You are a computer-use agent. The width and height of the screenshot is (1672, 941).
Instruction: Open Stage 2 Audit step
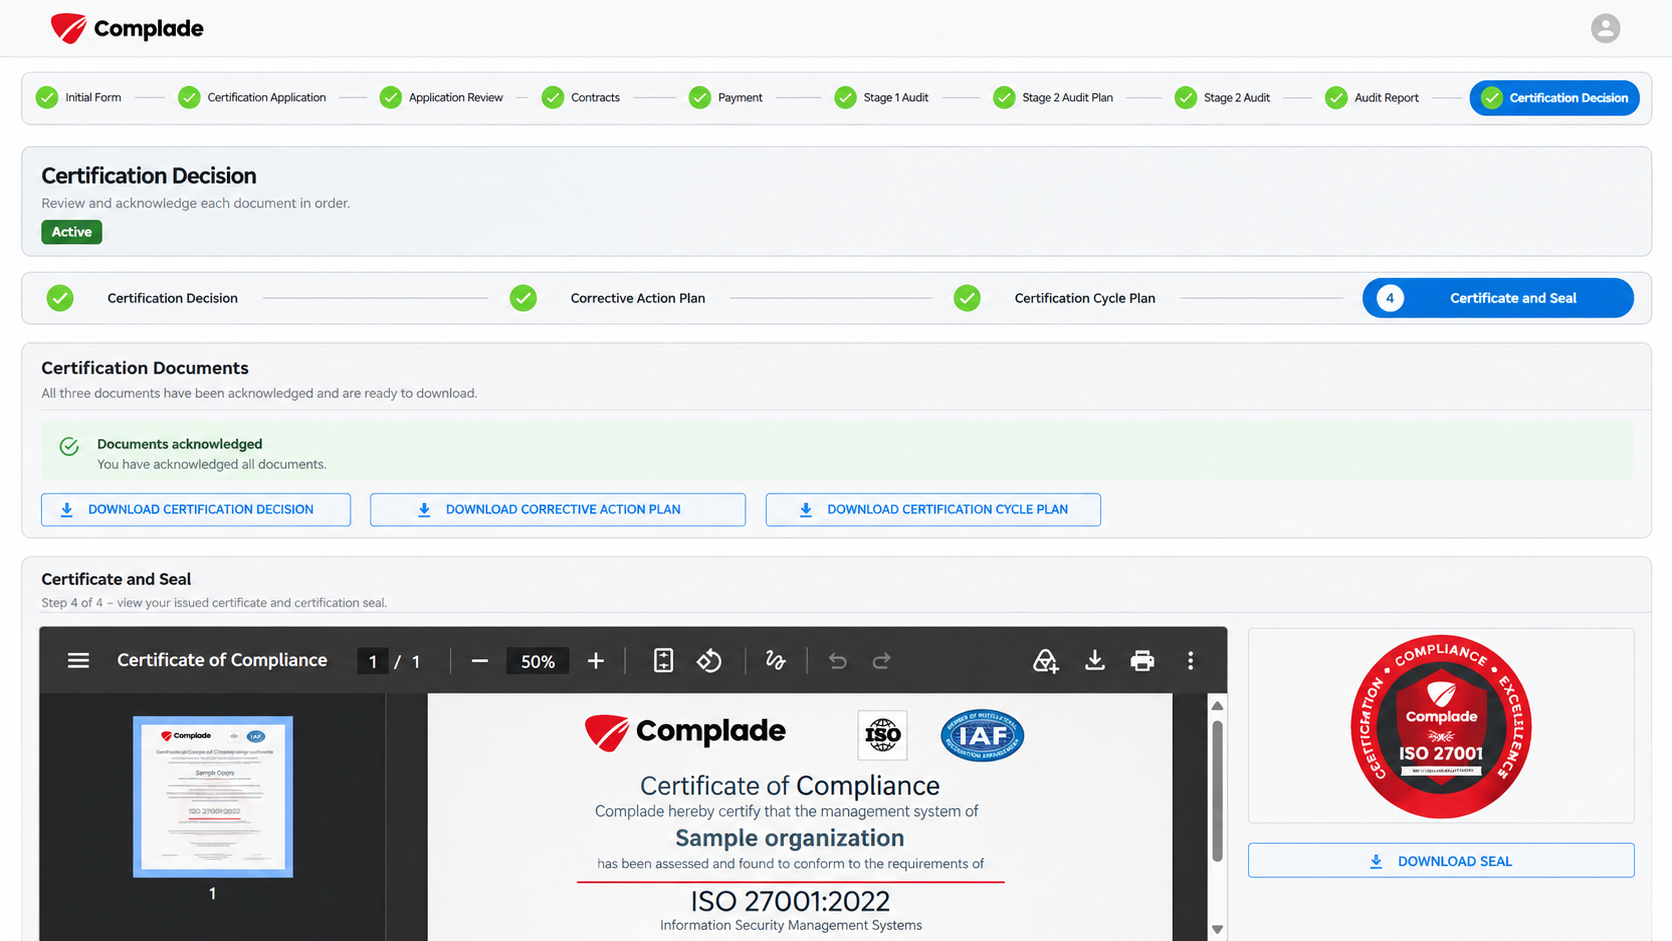(x=1222, y=97)
